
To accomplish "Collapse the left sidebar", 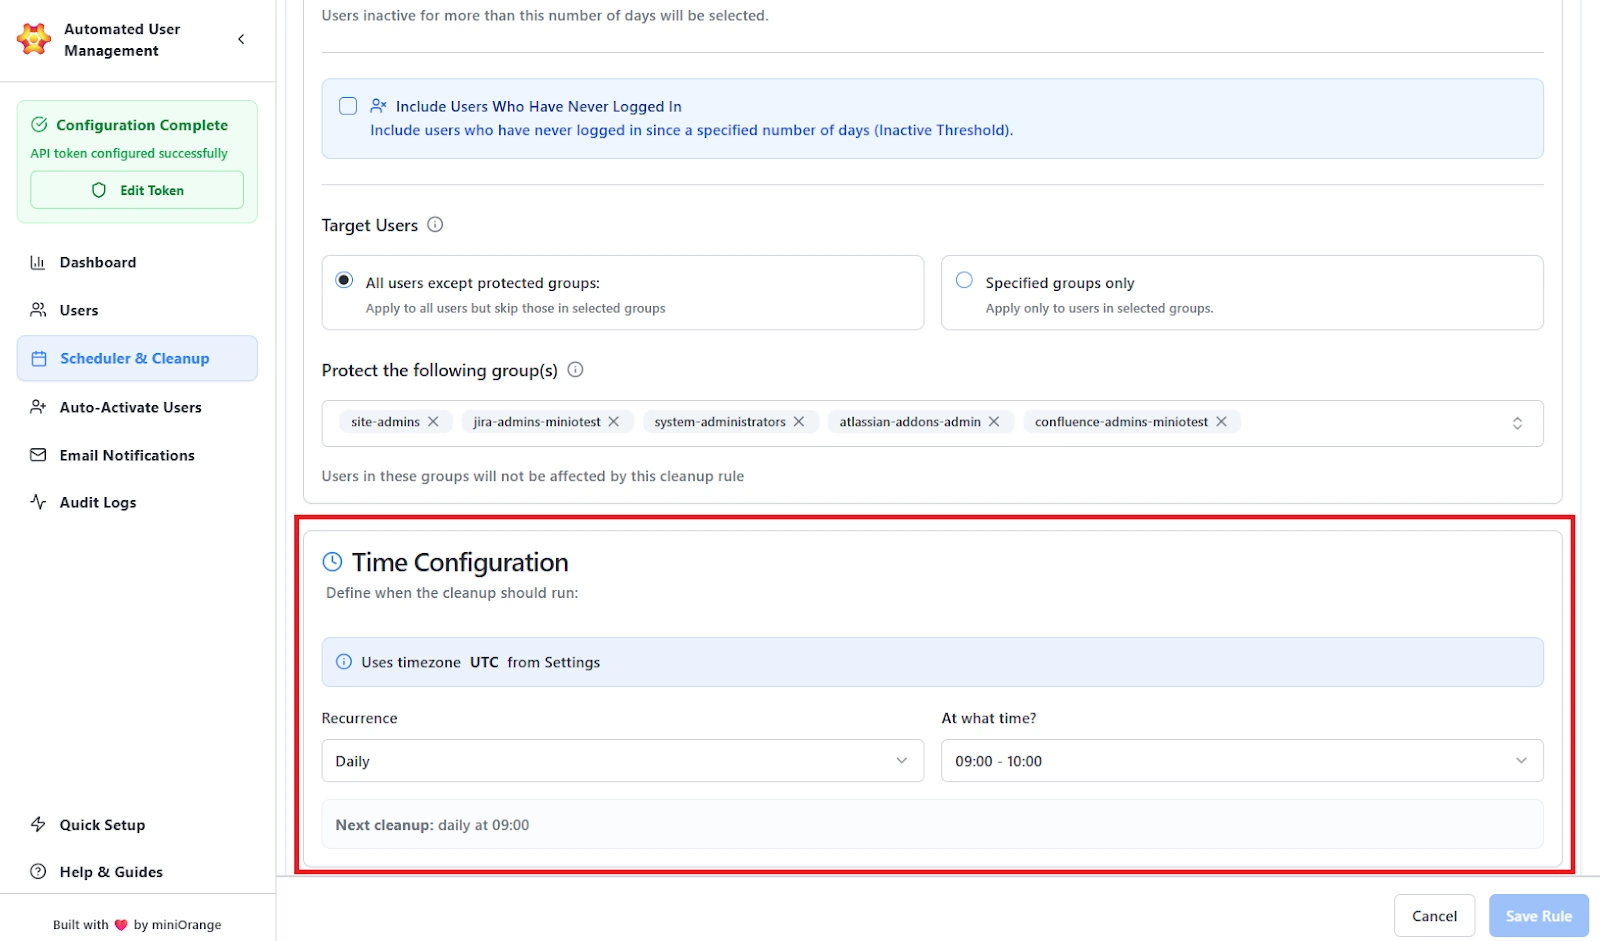I will [241, 39].
